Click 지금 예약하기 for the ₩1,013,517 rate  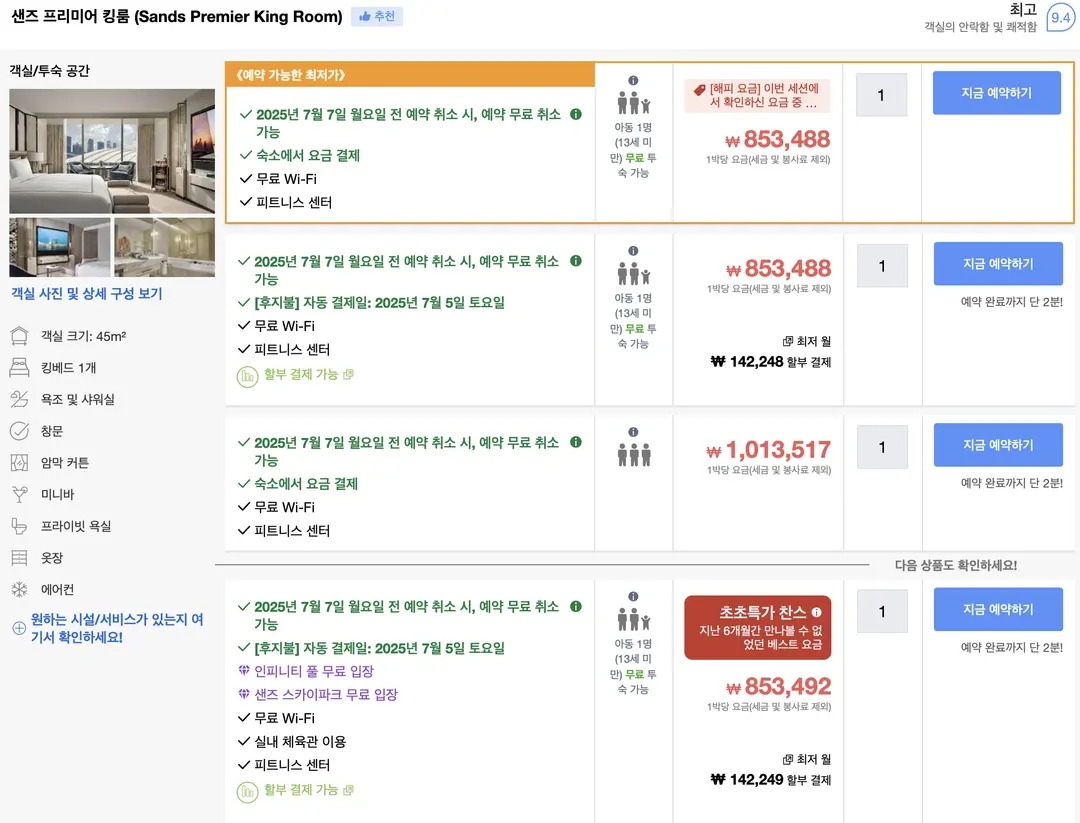998,445
